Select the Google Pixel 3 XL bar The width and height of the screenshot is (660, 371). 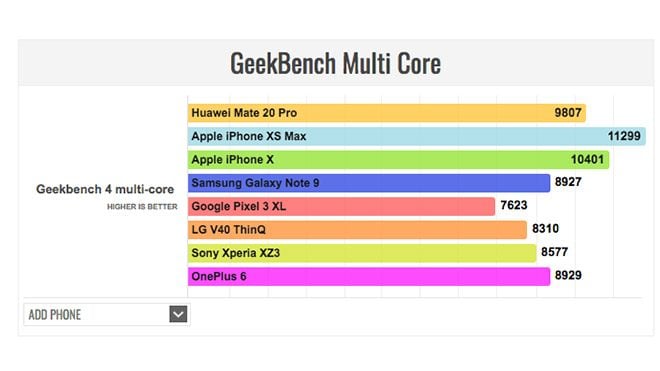(x=341, y=206)
